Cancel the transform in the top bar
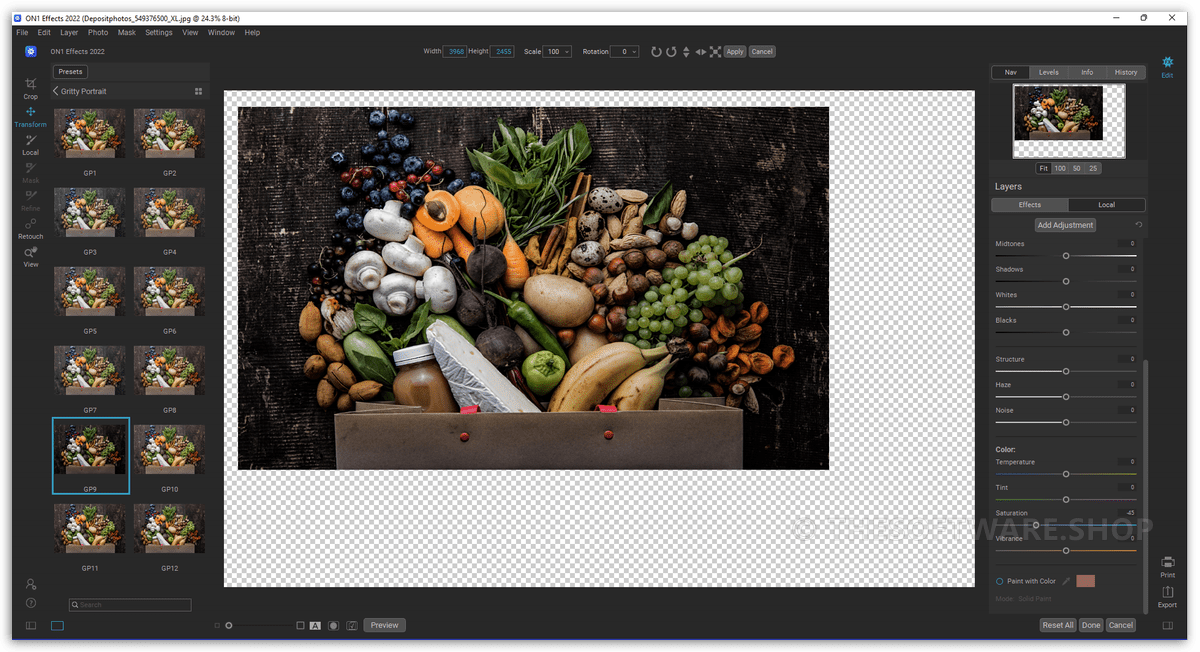The height and width of the screenshot is (652, 1200). pos(762,51)
